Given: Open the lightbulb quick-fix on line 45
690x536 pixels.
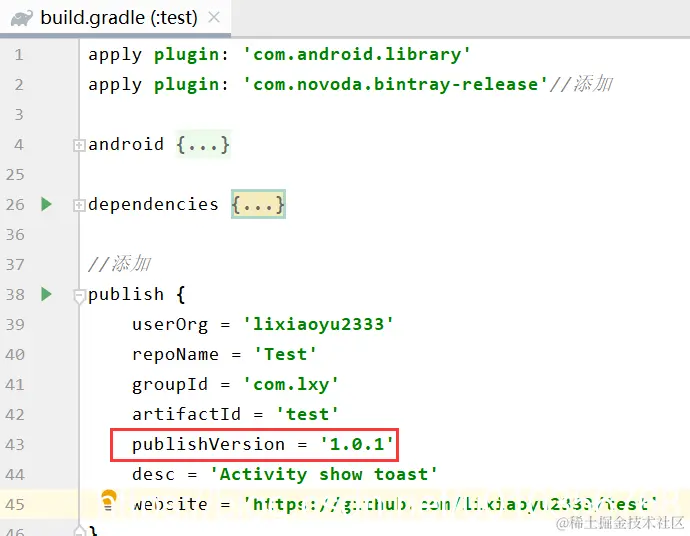Looking at the screenshot, I should [x=108, y=500].
